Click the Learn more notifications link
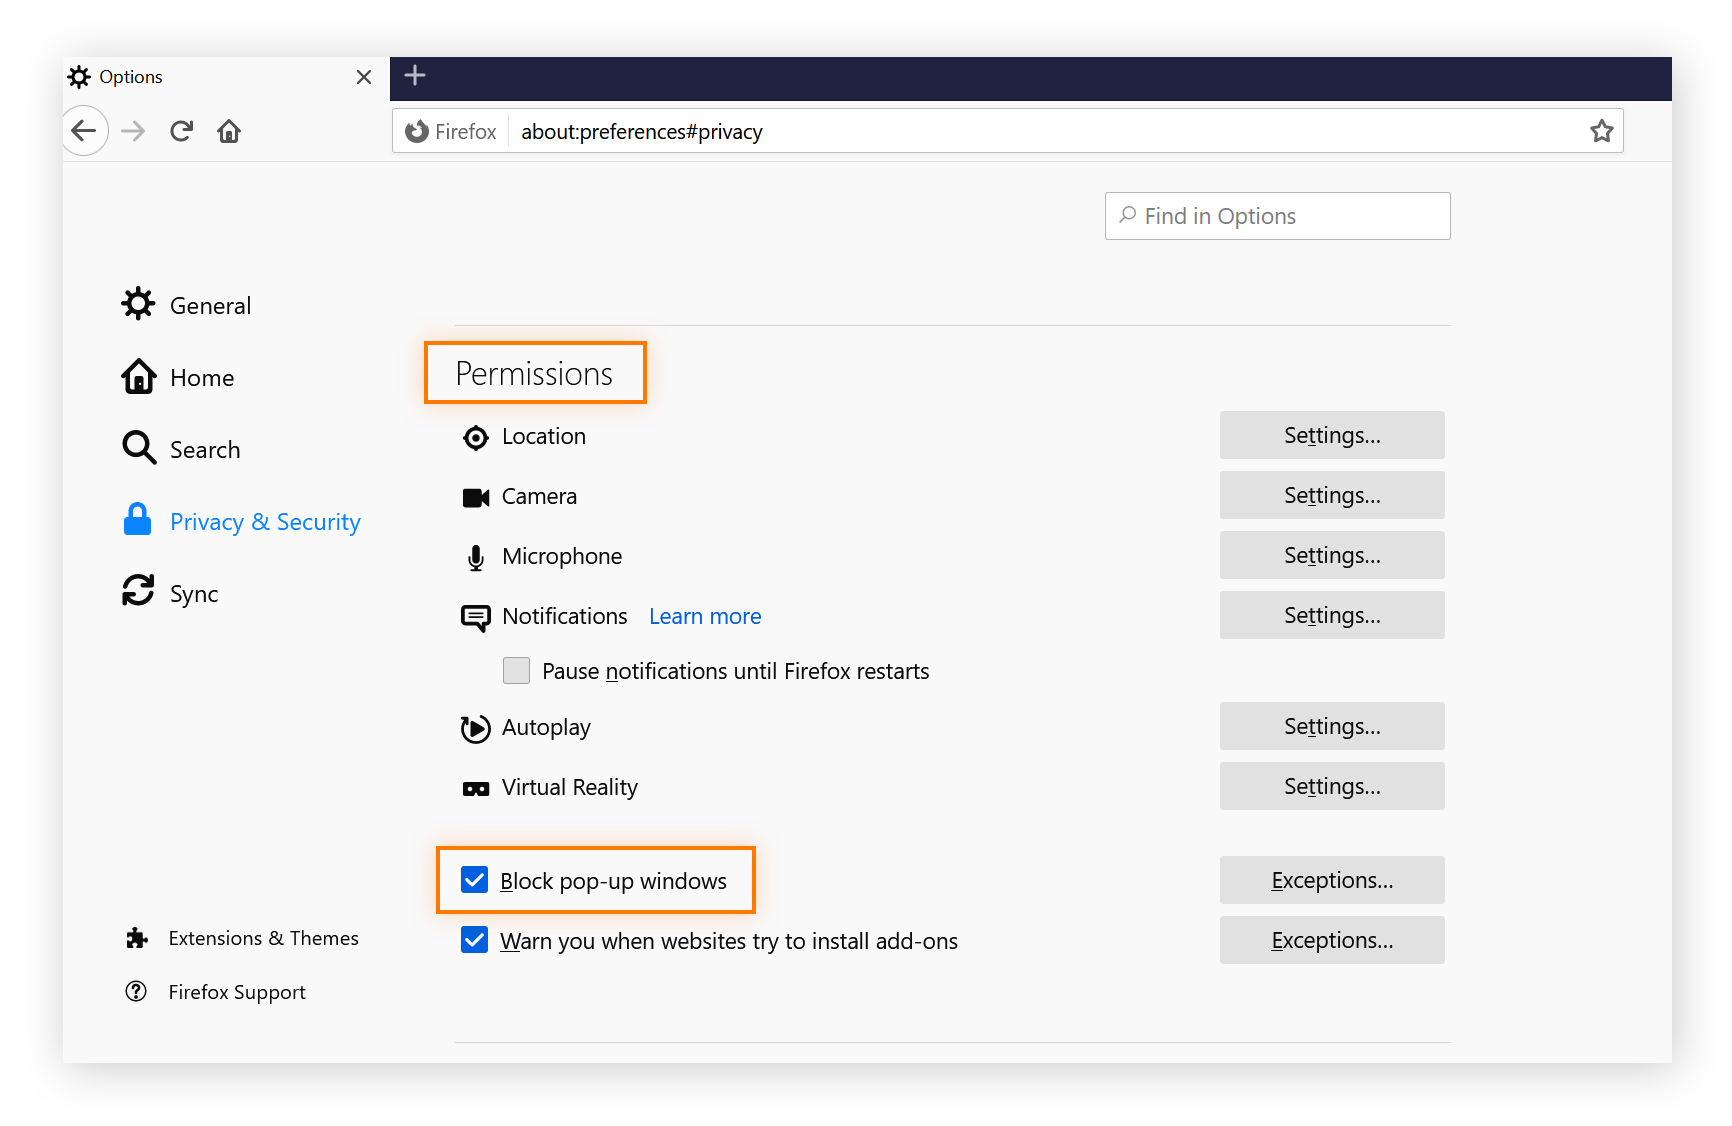Viewport: 1732px width, 1126px height. tap(704, 616)
